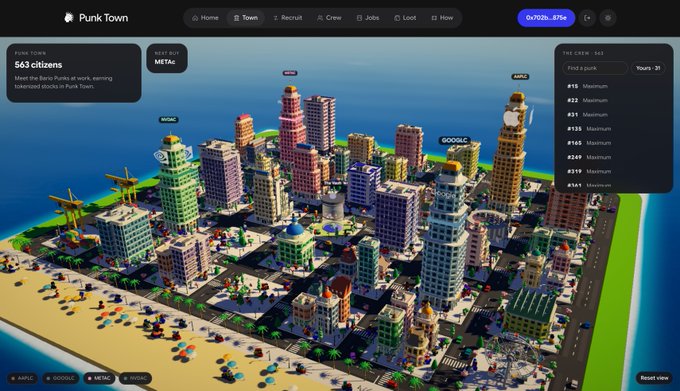Select punk #165 in the crew list
Viewport: 680px width, 391px height.
(x=614, y=143)
